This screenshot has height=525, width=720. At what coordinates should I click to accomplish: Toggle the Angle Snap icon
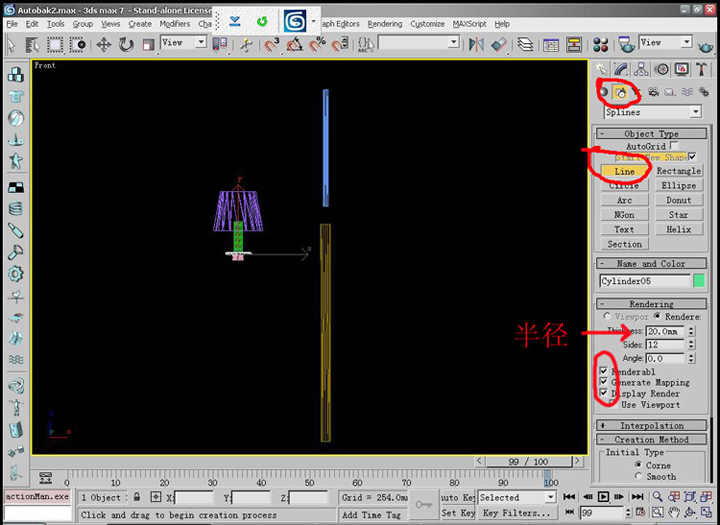(294, 45)
